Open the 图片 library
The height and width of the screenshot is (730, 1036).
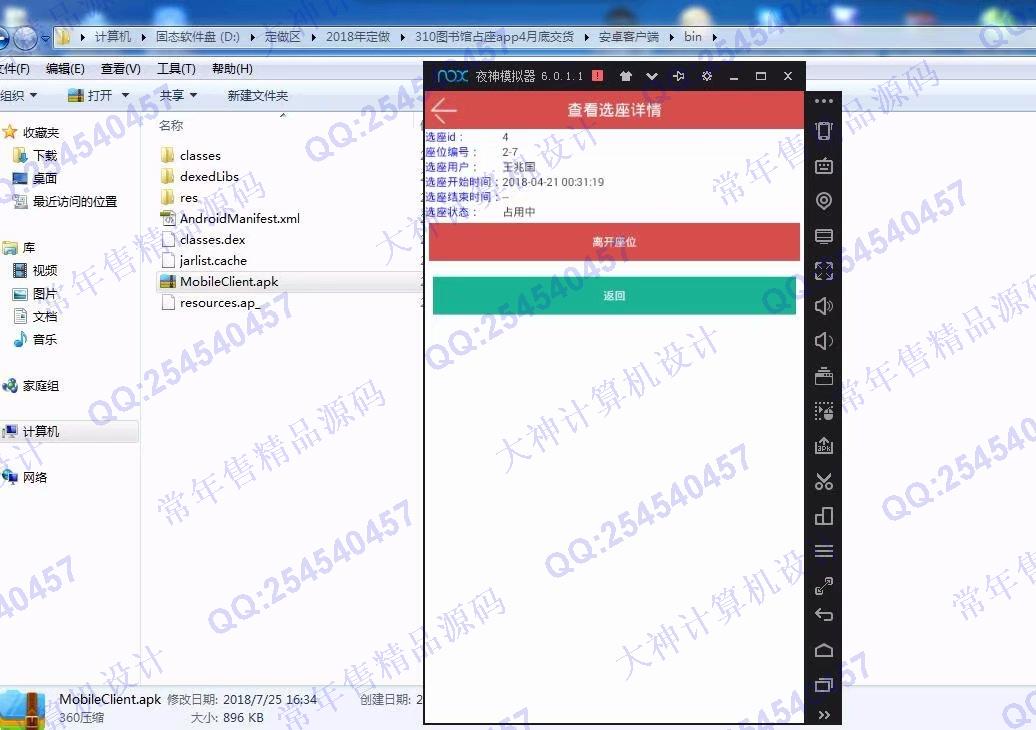pyautogui.click(x=36, y=293)
